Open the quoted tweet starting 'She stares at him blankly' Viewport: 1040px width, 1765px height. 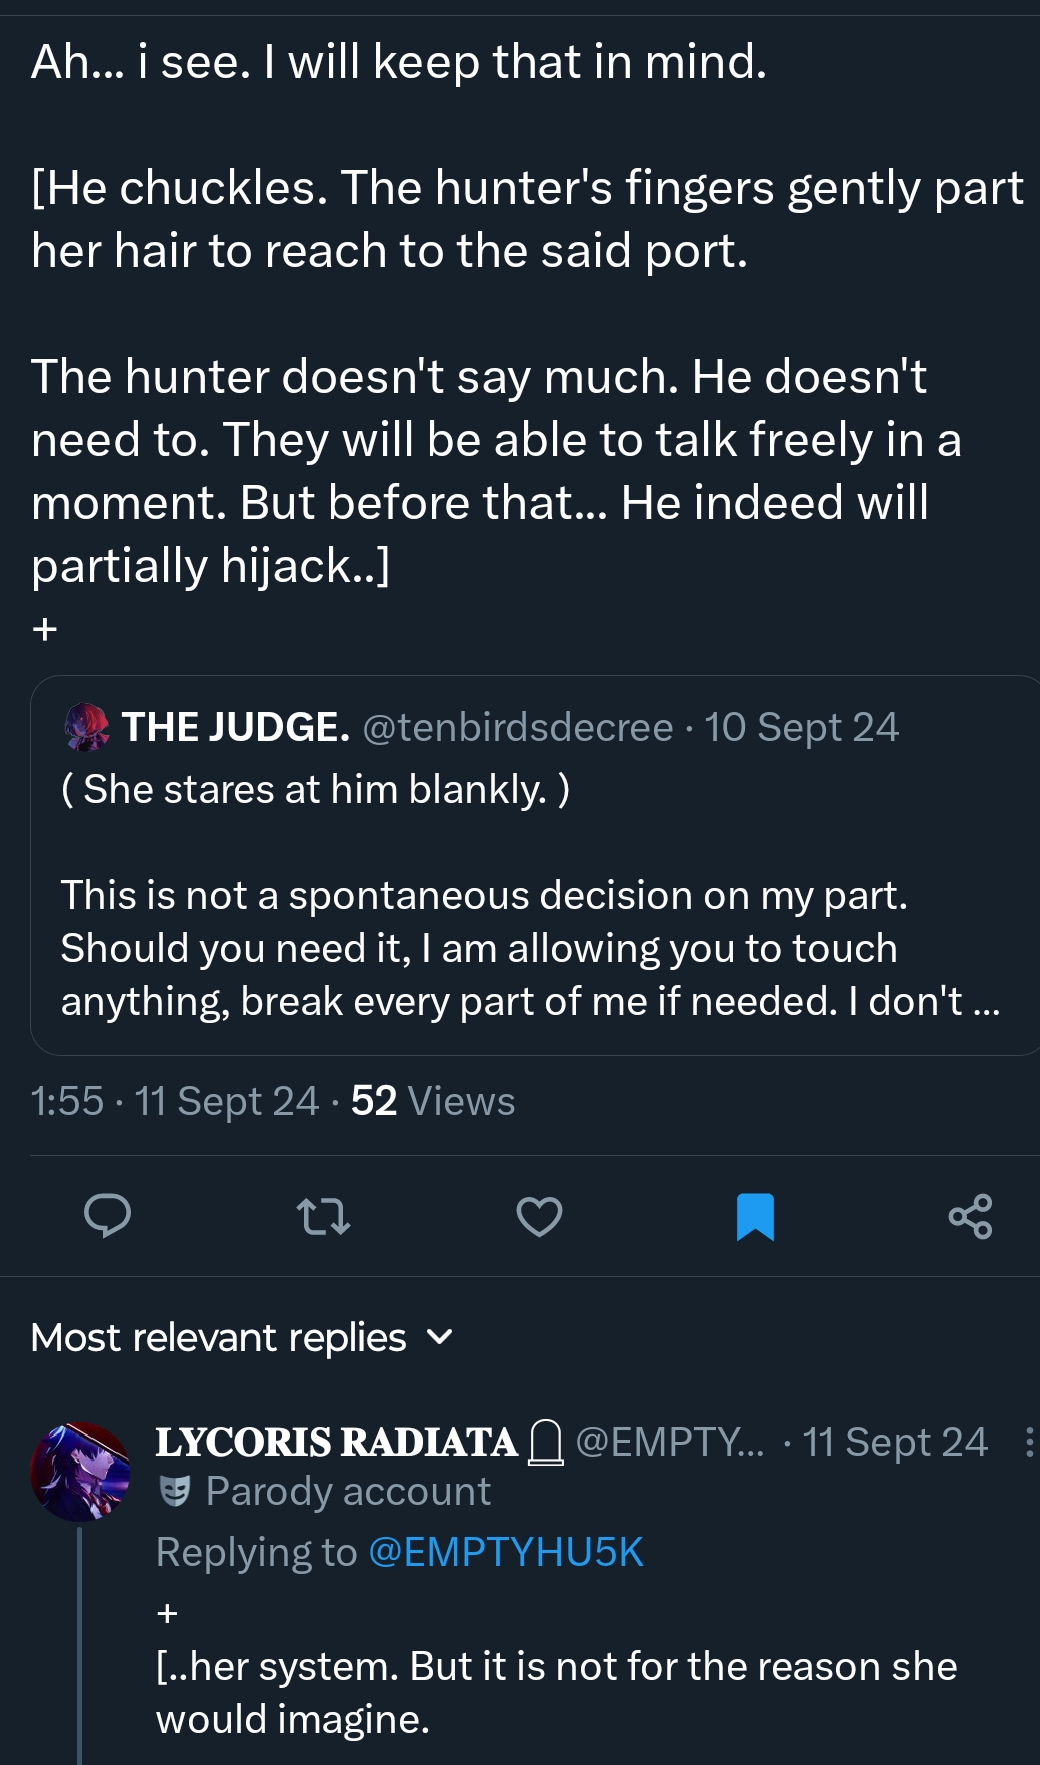click(x=530, y=920)
